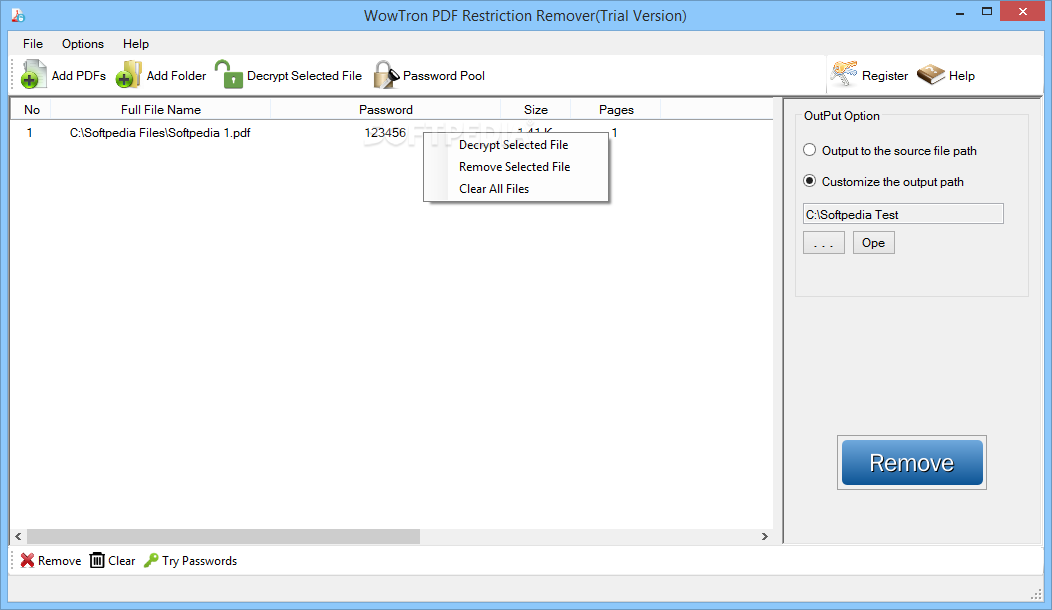Click the big blue Remove button

click(x=912, y=462)
